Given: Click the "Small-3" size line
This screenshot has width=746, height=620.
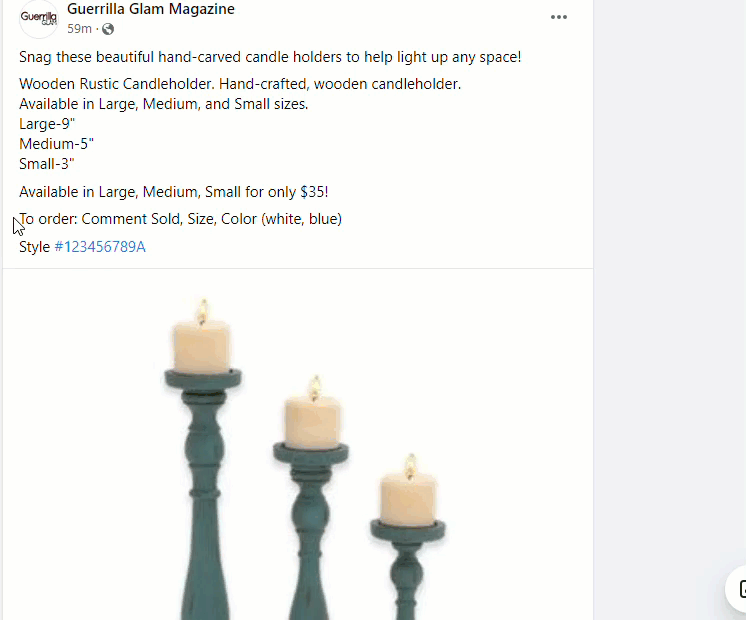Looking at the screenshot, I should pos(47,164).
